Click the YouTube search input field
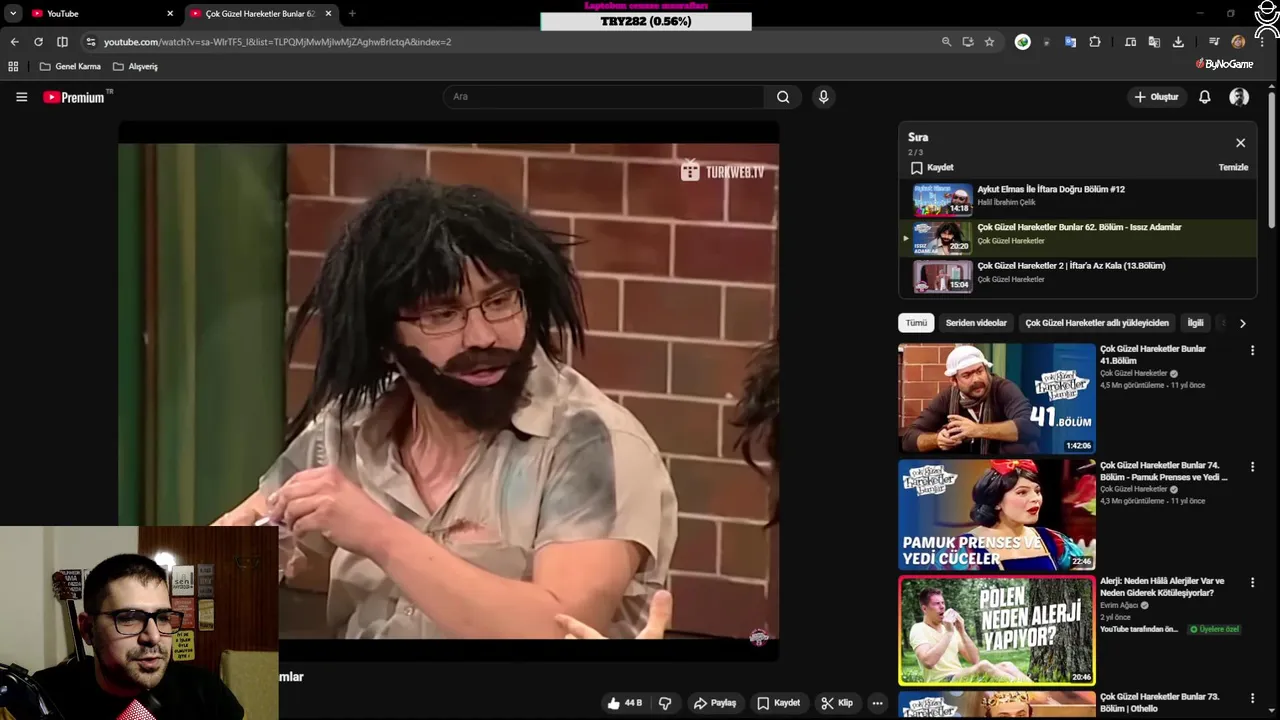 tap(603, 97)
